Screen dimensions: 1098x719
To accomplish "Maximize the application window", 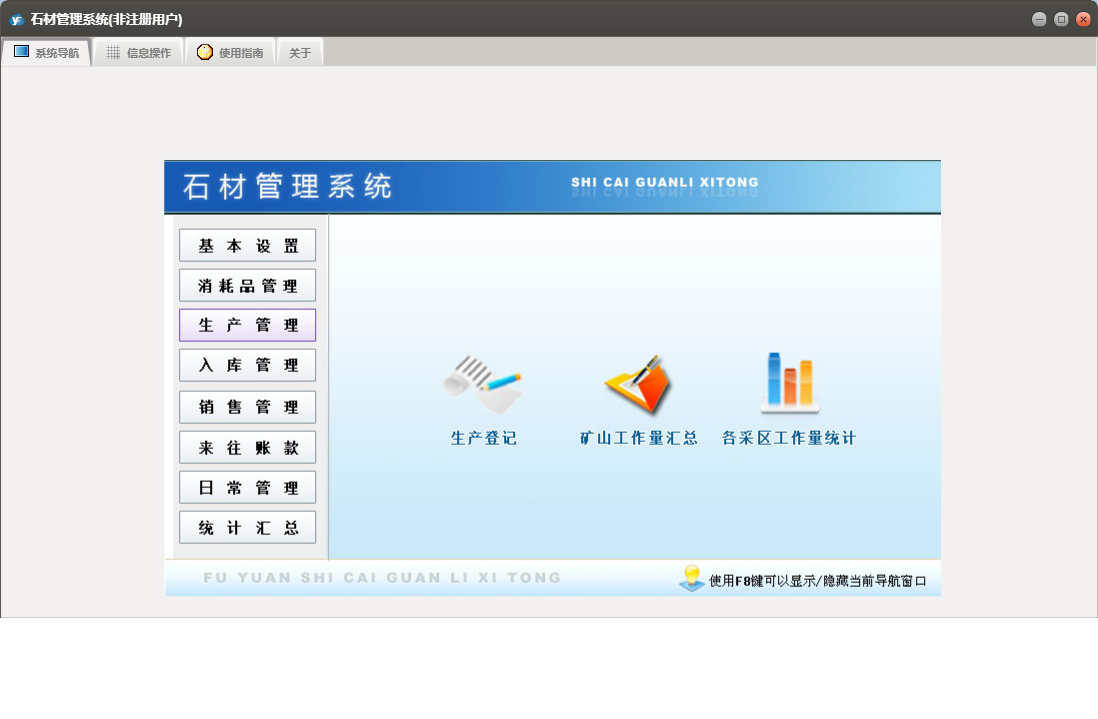I will tap(1061, 19).
